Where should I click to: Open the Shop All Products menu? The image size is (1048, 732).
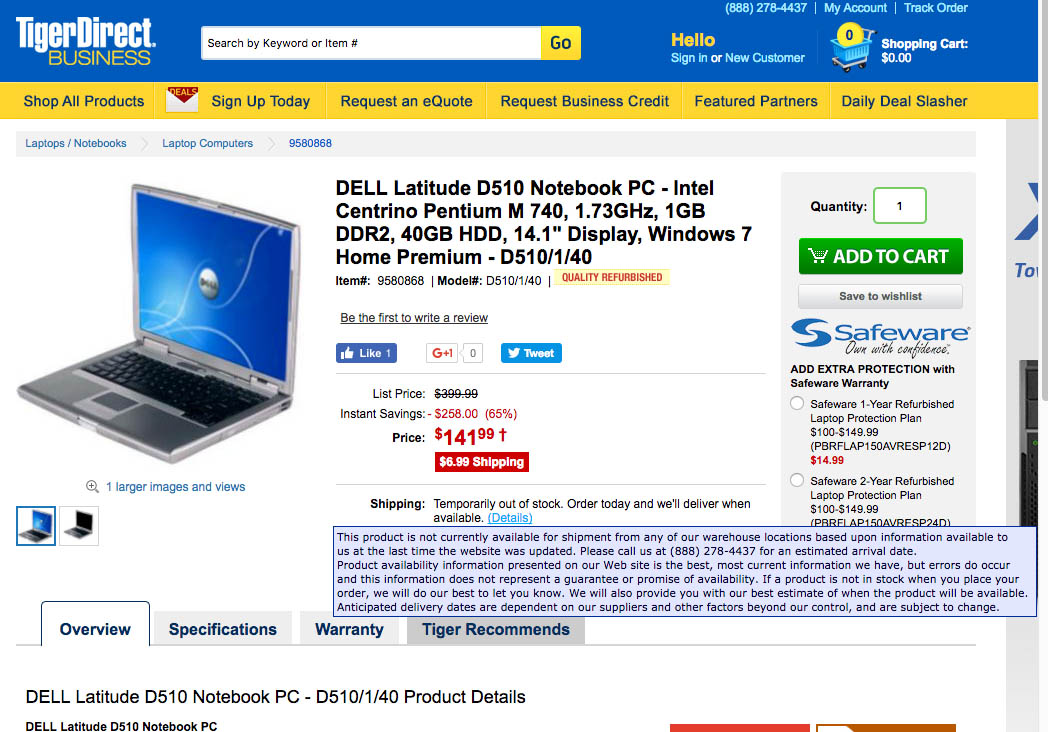click(84, 101)
